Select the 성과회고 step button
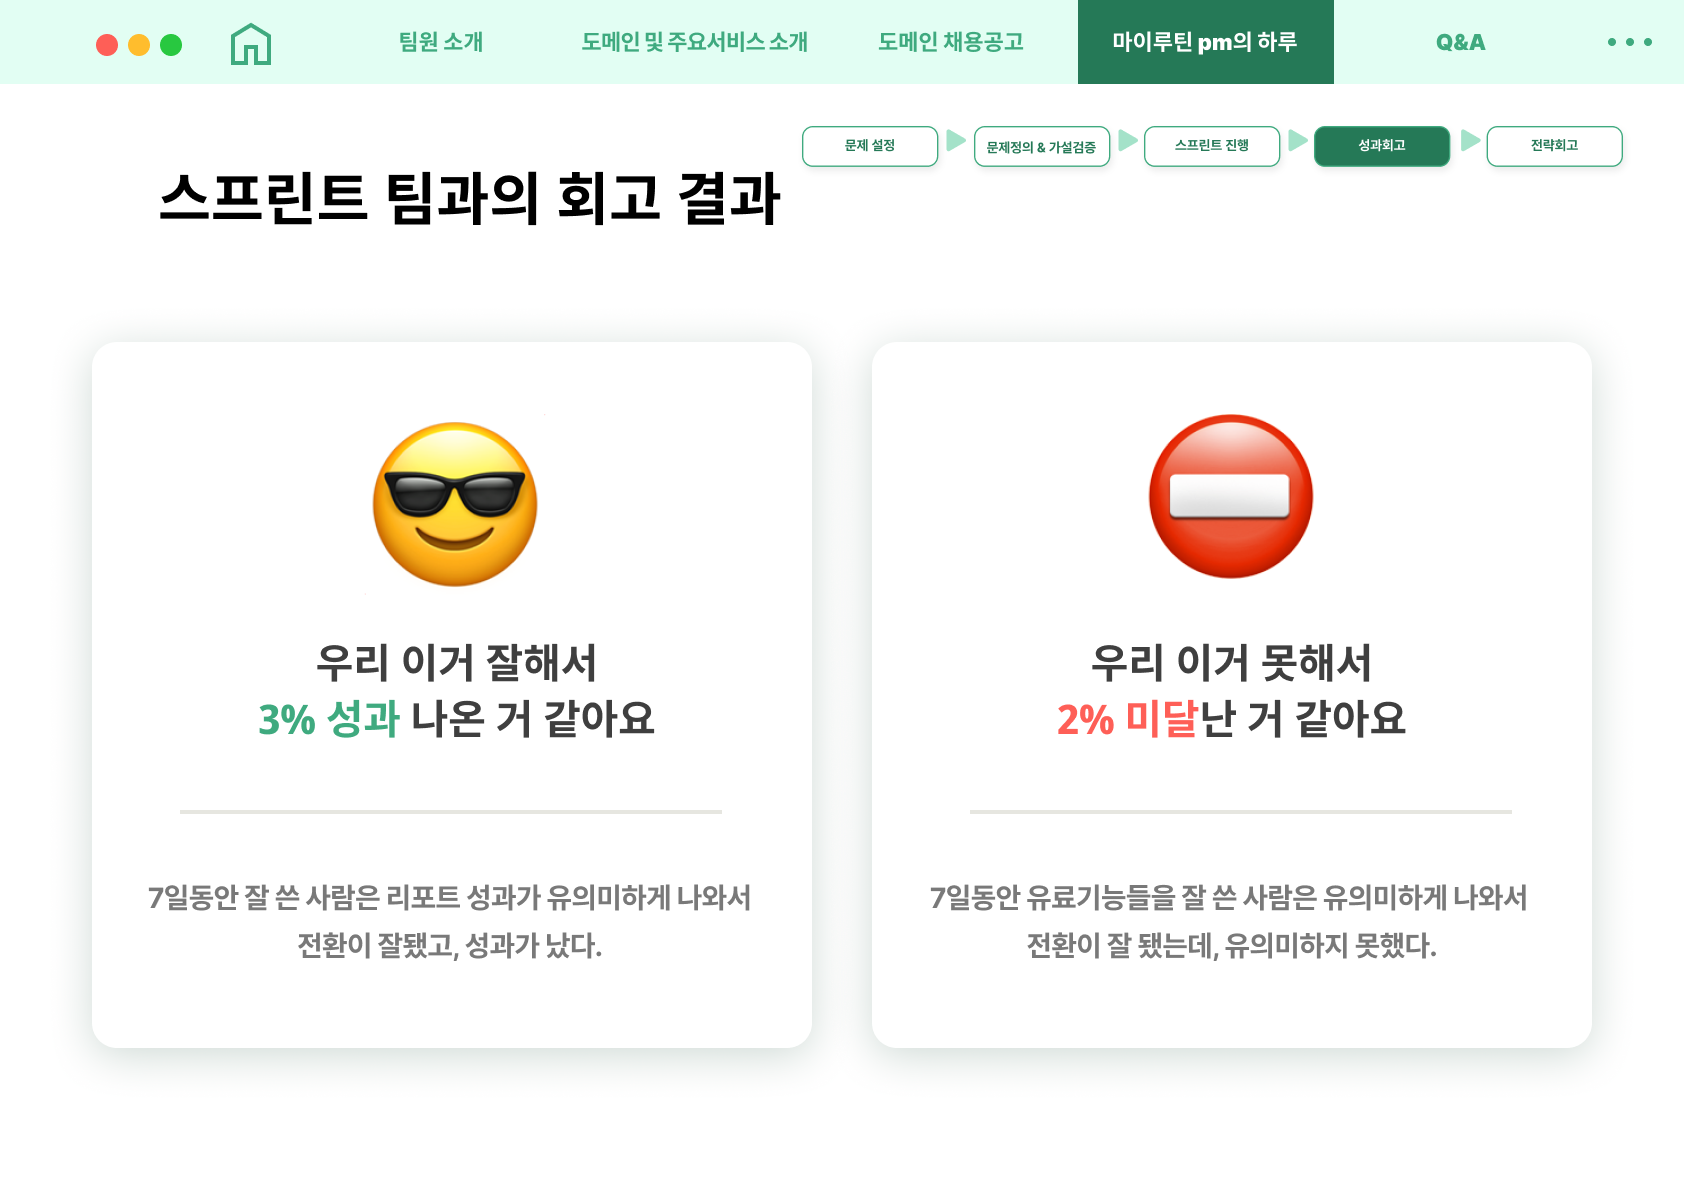1684x1190 pixels. coord(1382,146)
